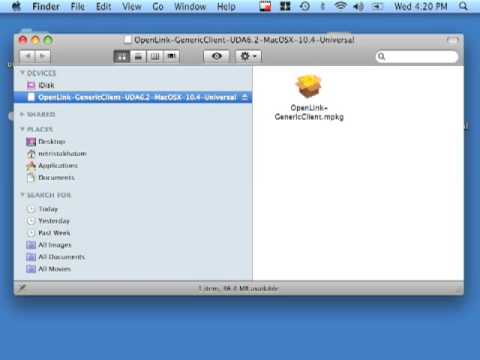Image resolution: width=480 pixels, height=360 pixels.
Task: Collapse the PLACES section
Action: pos(22,129)
